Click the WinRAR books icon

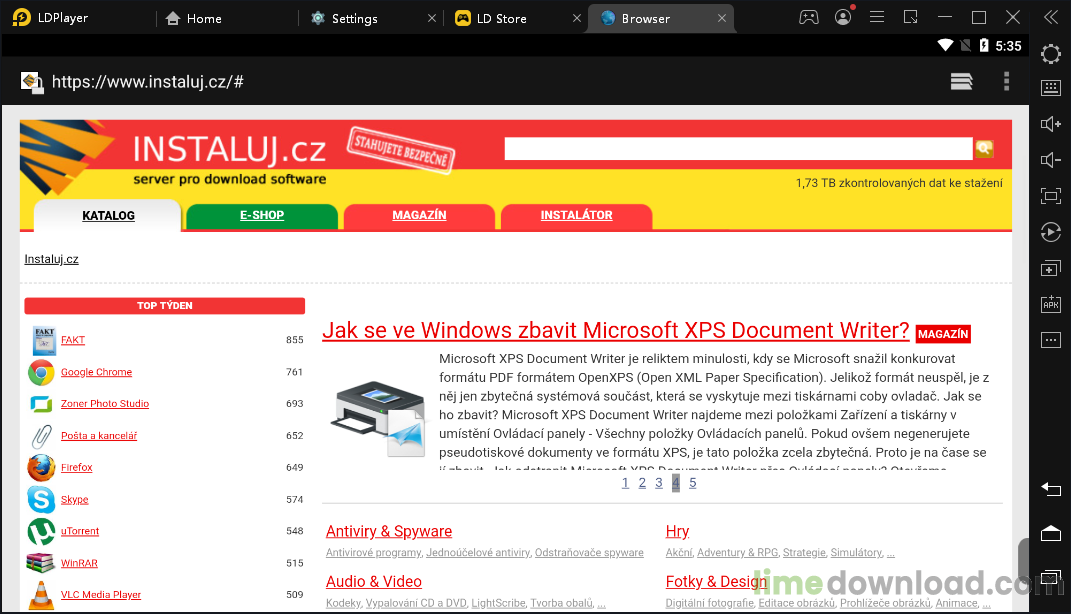coord(40,563)
